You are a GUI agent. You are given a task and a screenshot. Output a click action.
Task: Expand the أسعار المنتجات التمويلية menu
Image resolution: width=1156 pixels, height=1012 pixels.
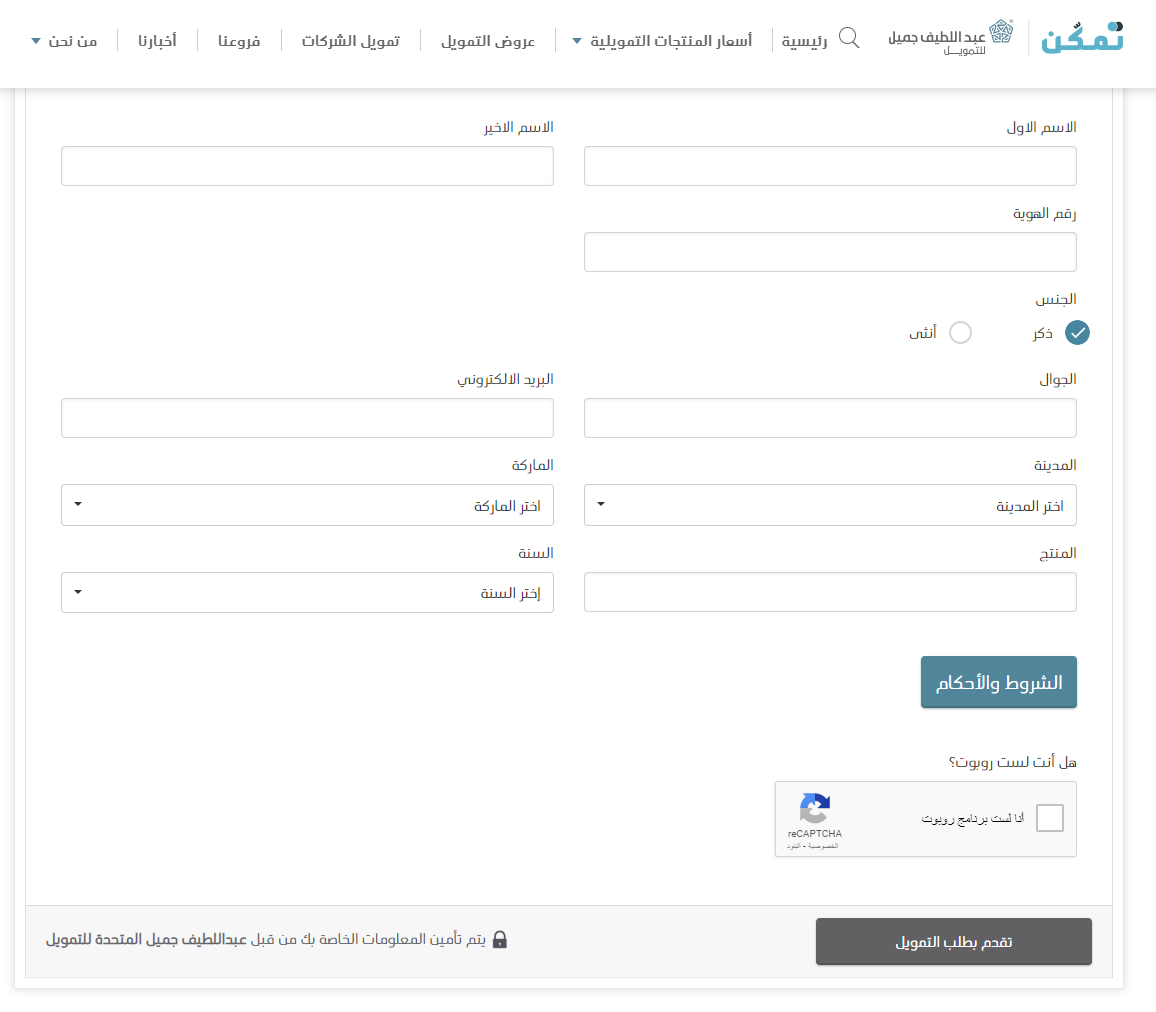click(662, 41)
